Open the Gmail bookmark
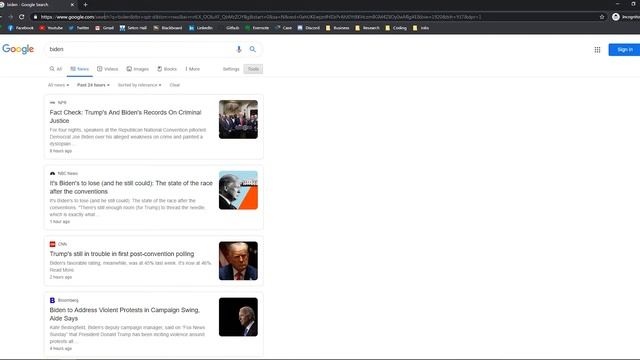 104,28
